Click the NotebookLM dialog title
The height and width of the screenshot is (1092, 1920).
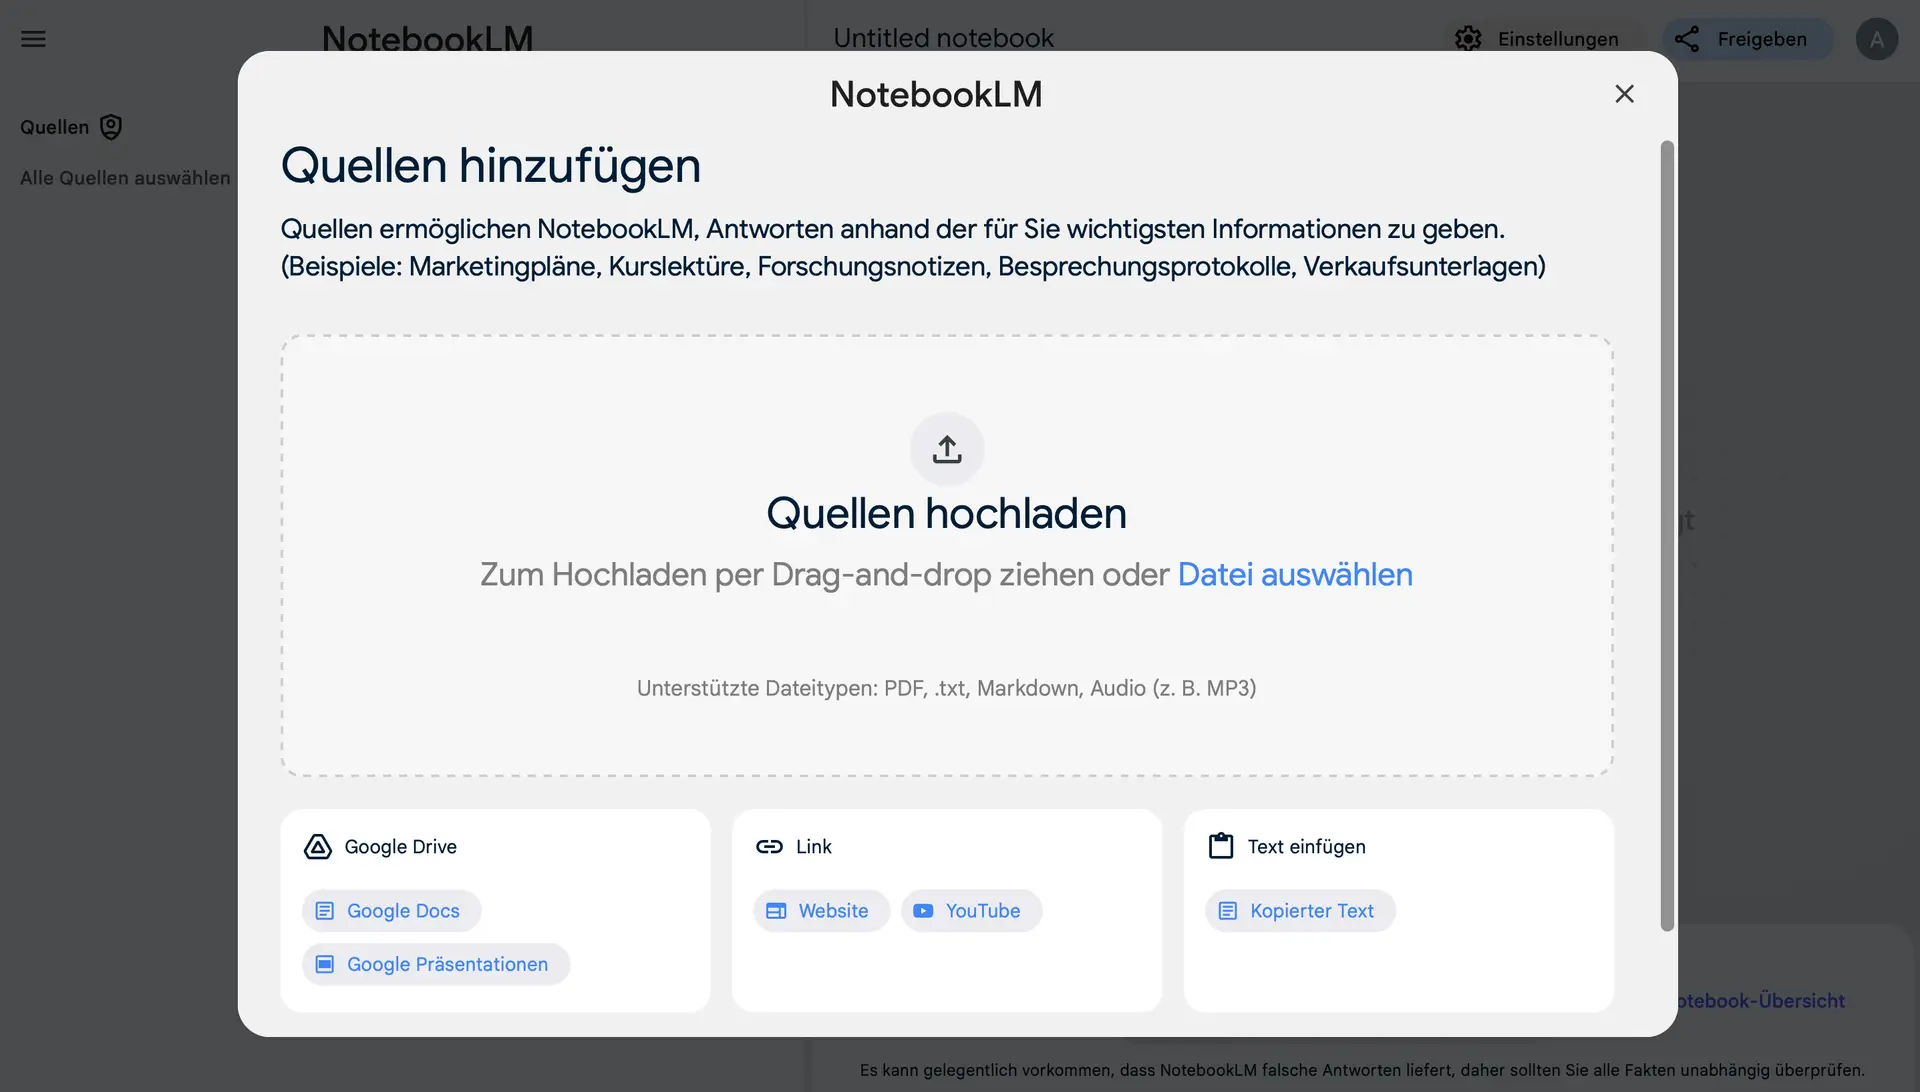tap(936, 94)
